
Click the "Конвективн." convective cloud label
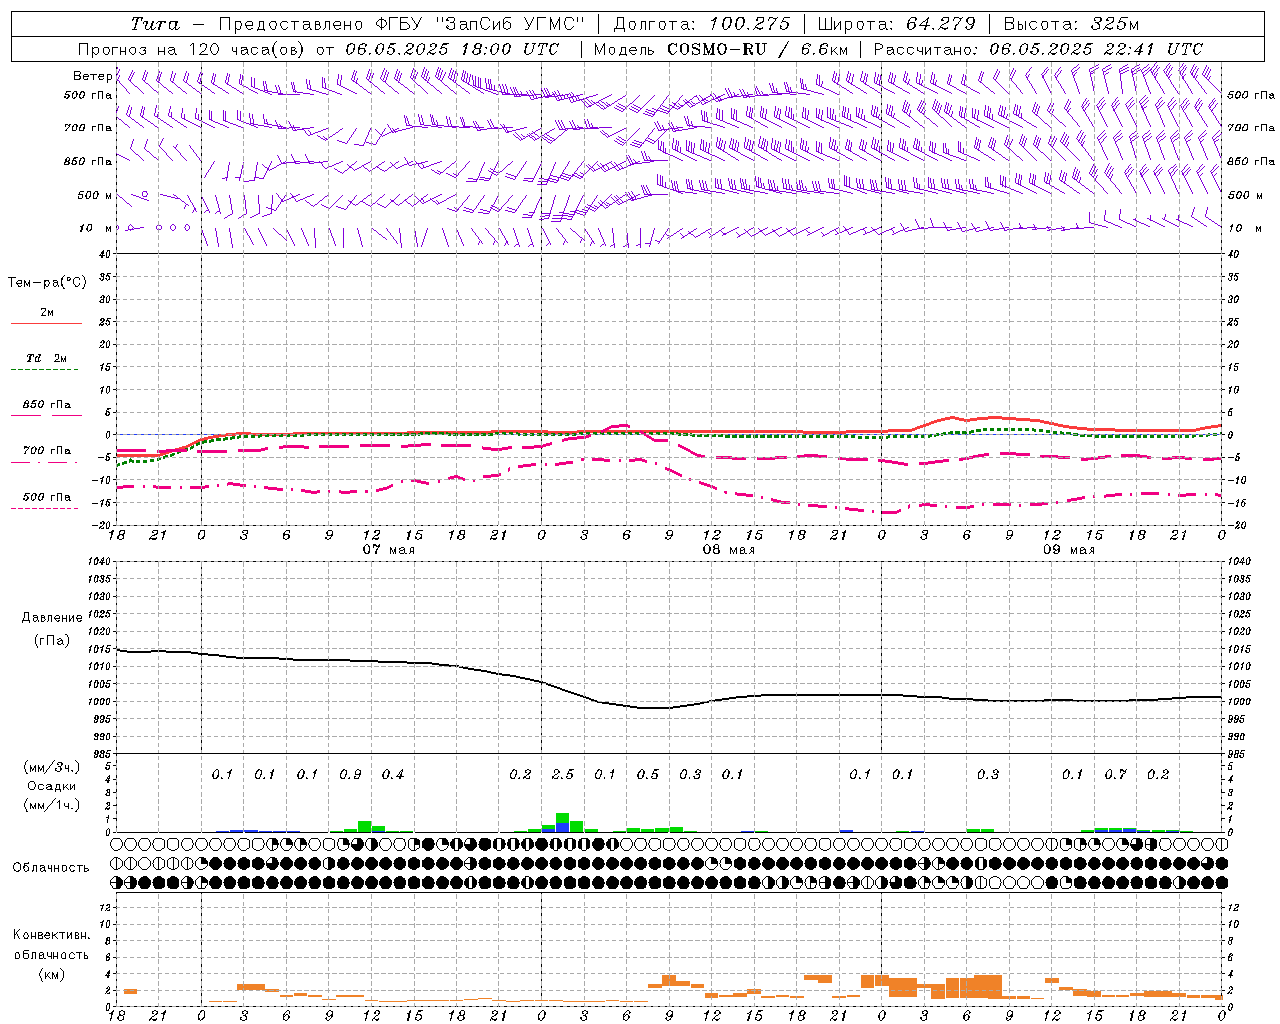pyautogui.click(x=52, y=935)
